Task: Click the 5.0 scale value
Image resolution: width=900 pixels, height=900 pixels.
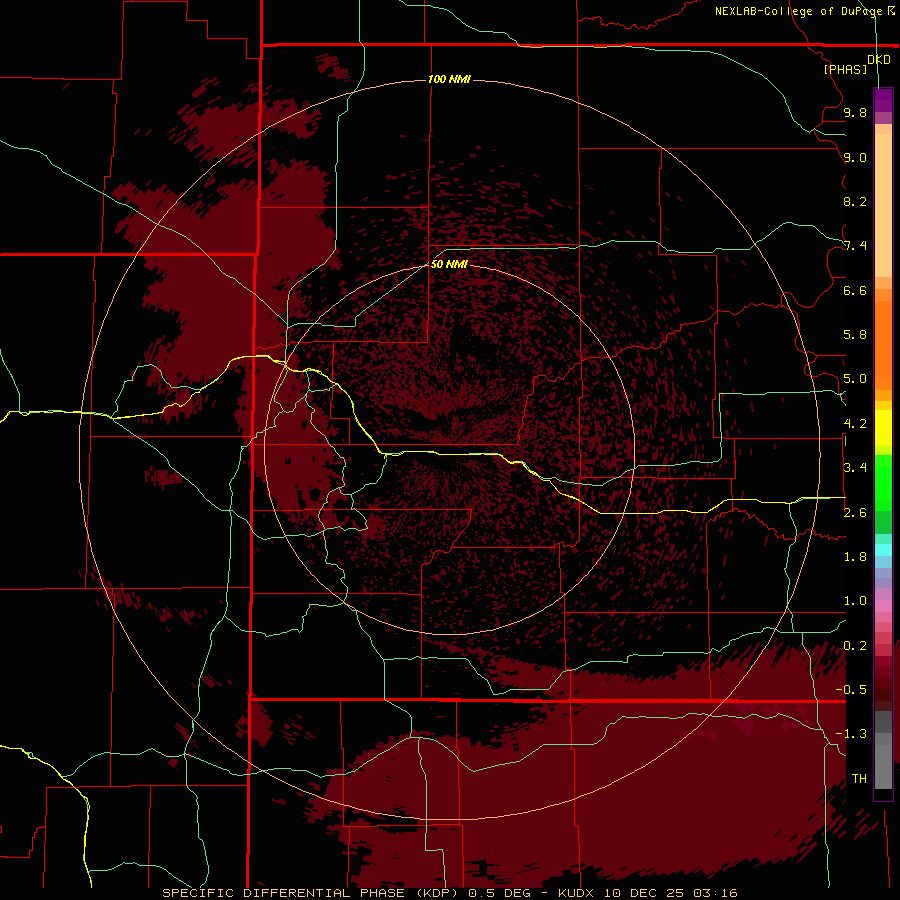Action: pyautogui.click(x=855, y=379)
